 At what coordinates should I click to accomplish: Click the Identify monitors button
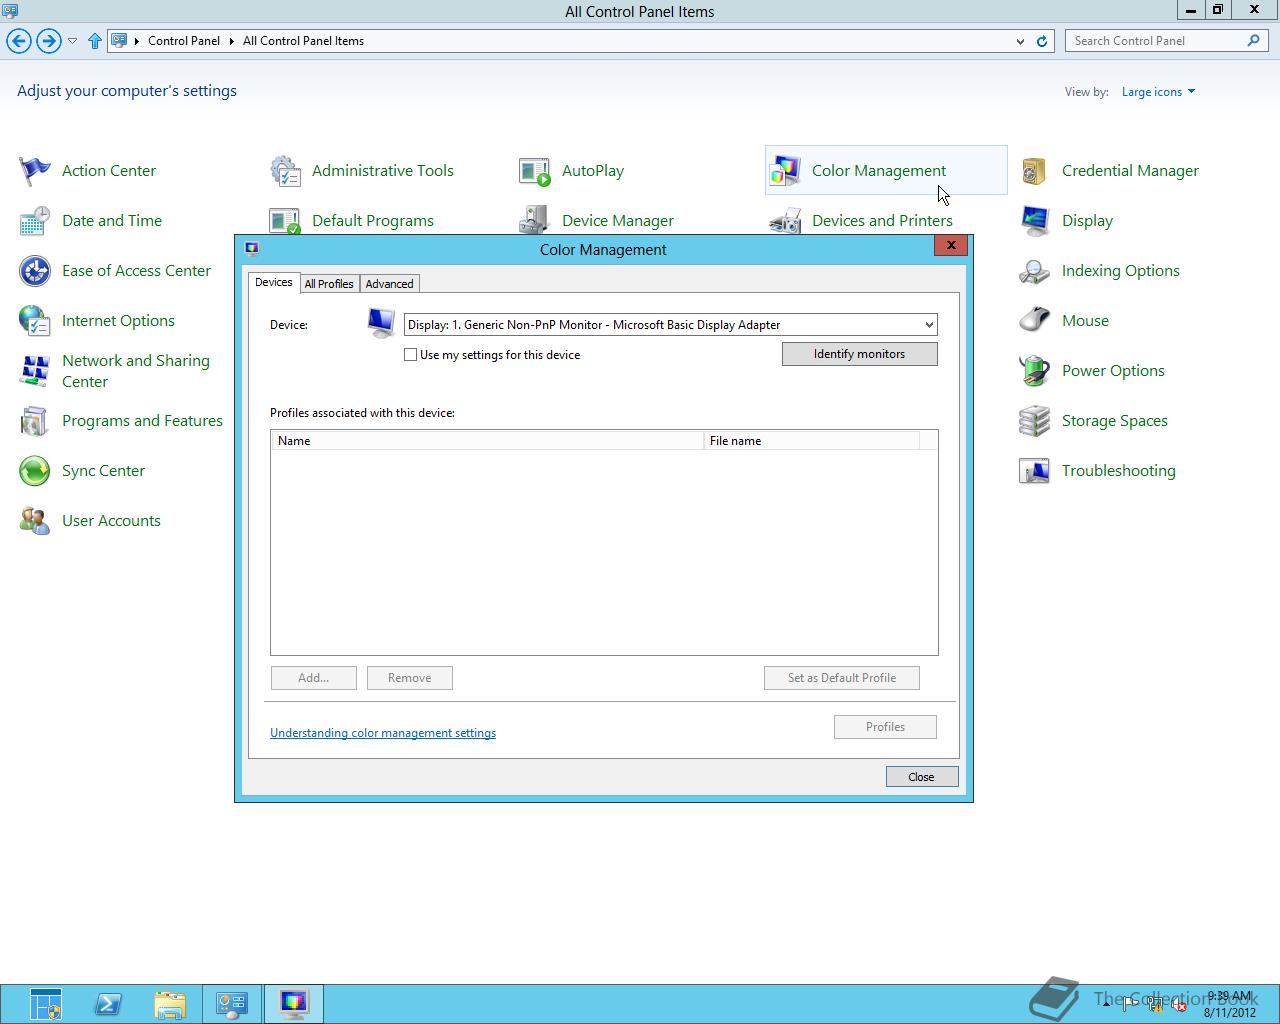pos(860,354)
